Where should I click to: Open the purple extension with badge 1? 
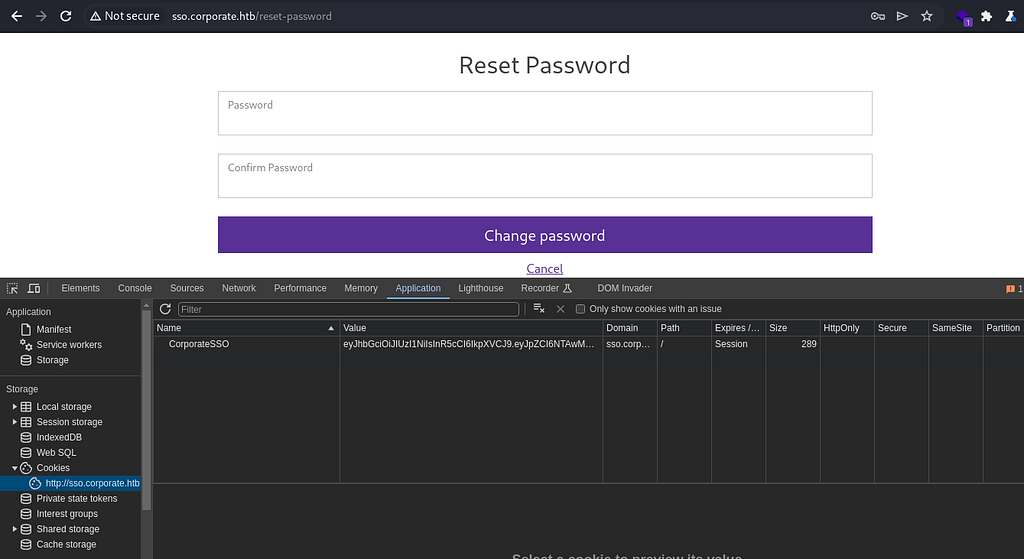click(963, 17)
